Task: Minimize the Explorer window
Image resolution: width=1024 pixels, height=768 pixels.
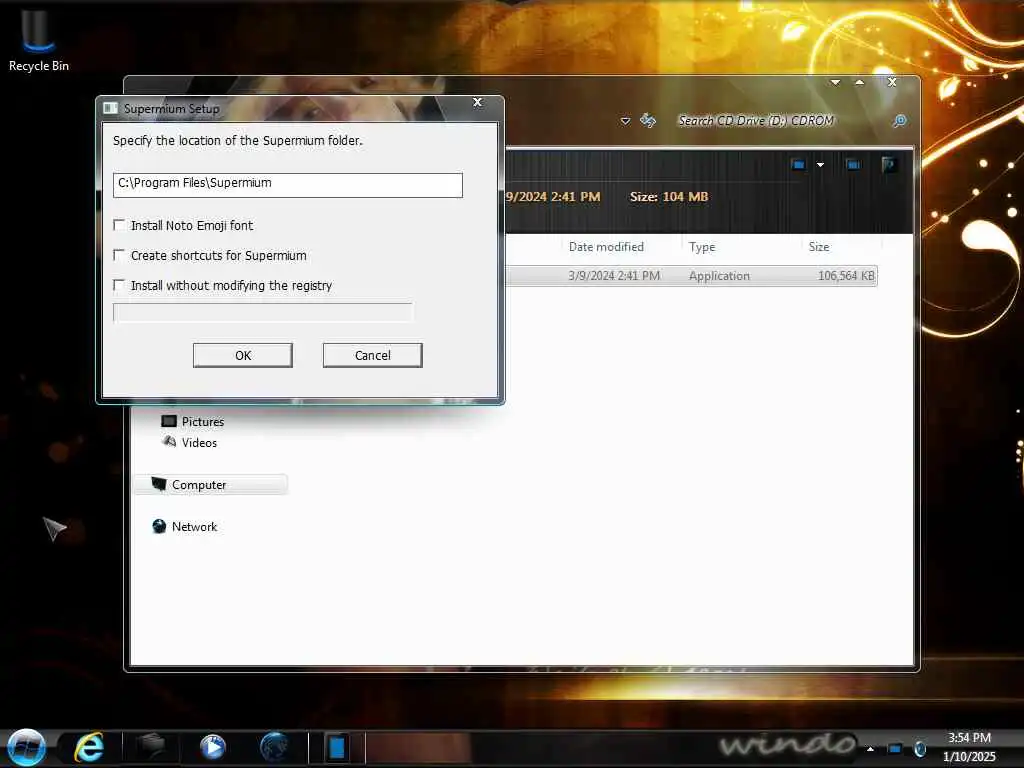Action: point(835,82)
